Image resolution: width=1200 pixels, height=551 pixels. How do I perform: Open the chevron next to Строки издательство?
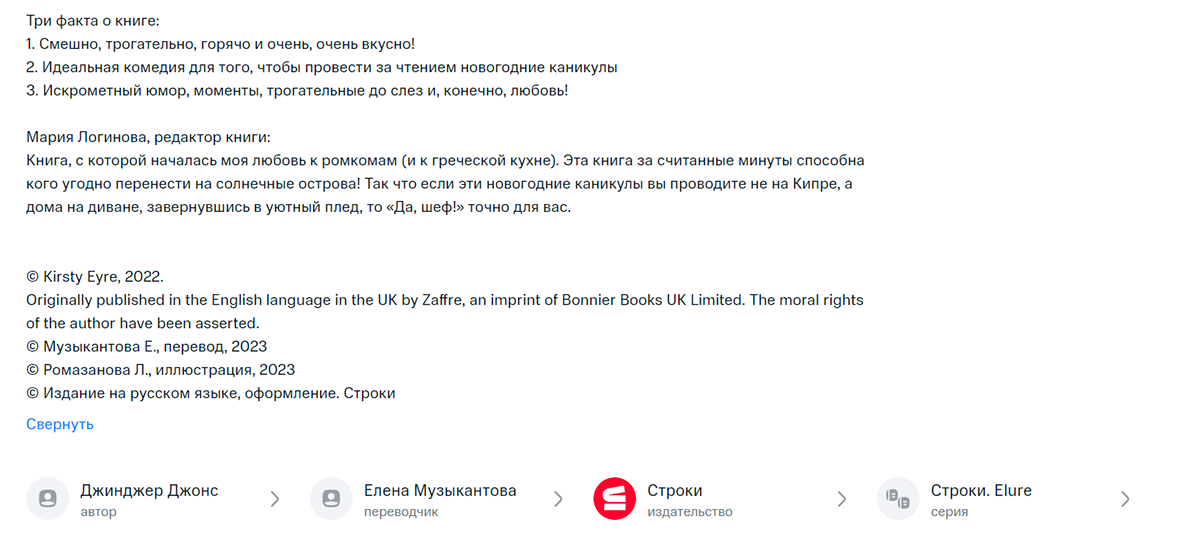coord(842,499)
